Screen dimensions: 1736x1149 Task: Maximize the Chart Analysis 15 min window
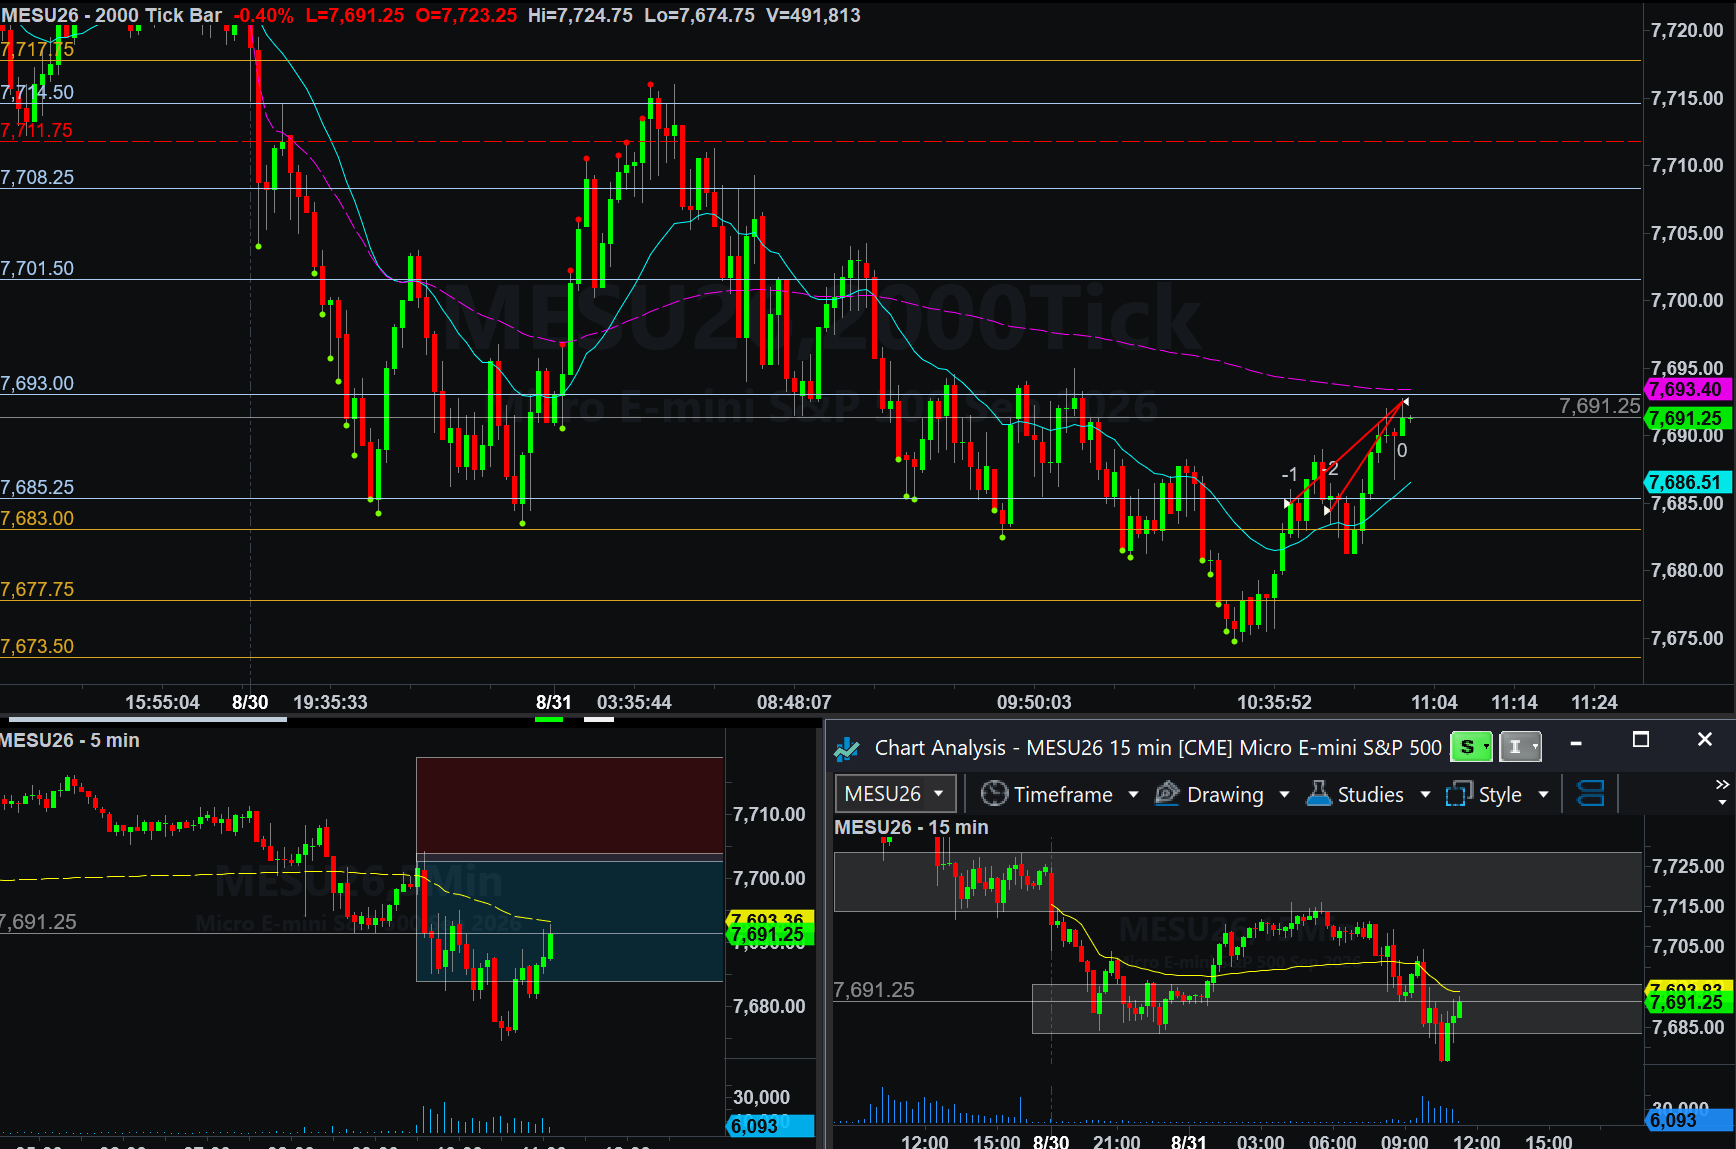point(1640,740)
